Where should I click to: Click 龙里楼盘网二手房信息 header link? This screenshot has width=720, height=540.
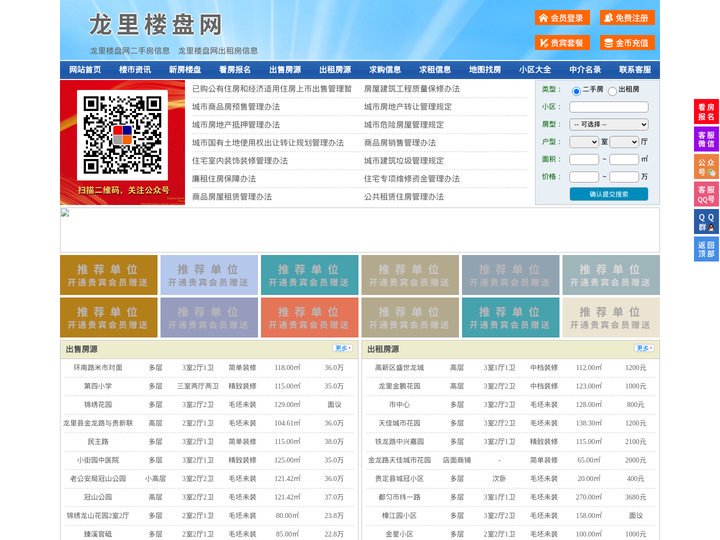coord(130,51)
